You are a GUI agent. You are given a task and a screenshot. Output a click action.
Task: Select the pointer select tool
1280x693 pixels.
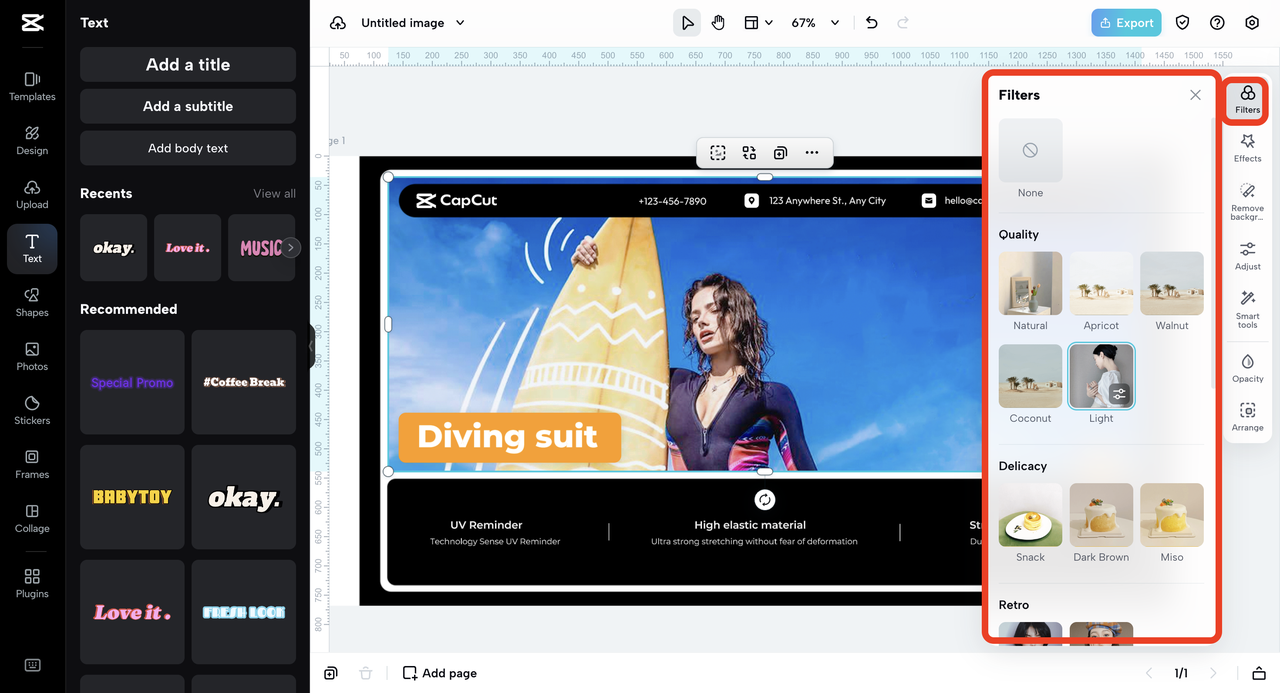click(x=687, y=23)
